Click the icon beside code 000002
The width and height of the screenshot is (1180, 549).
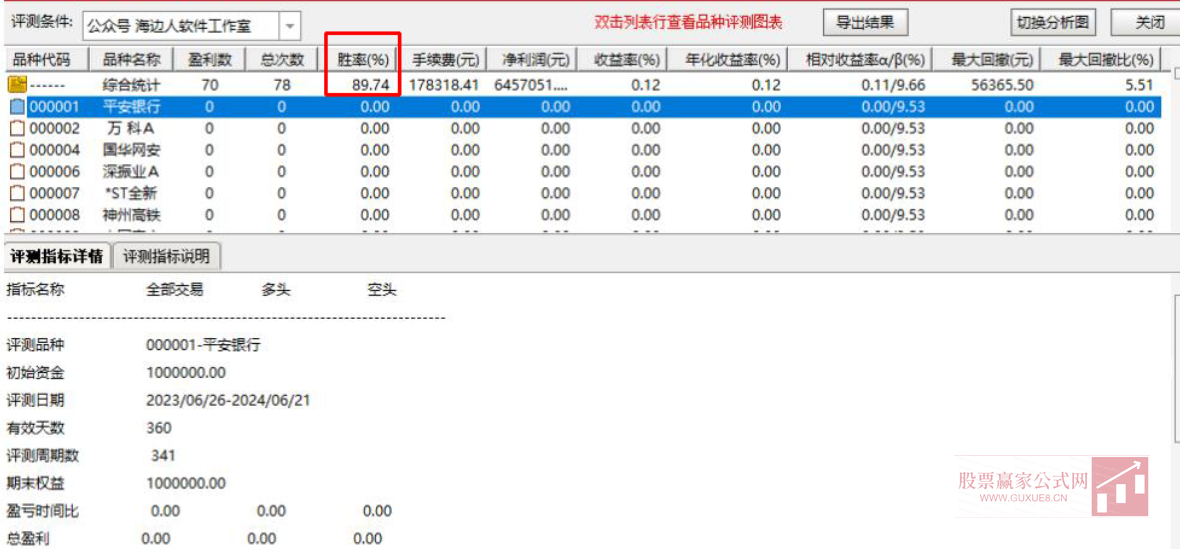17,129
